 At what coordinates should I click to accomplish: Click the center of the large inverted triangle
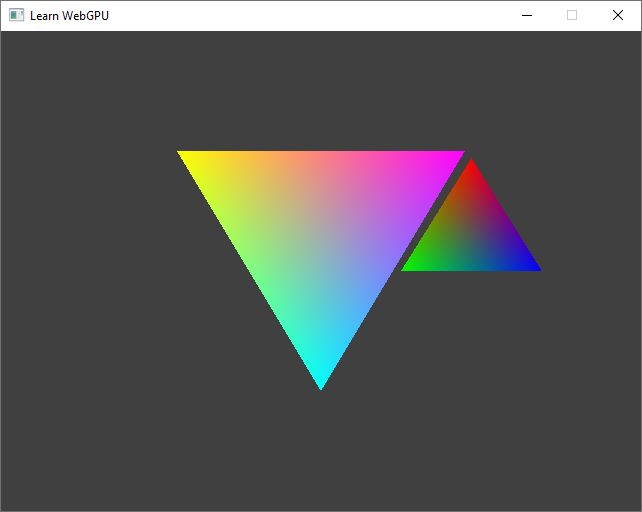[x=321, y=230]
